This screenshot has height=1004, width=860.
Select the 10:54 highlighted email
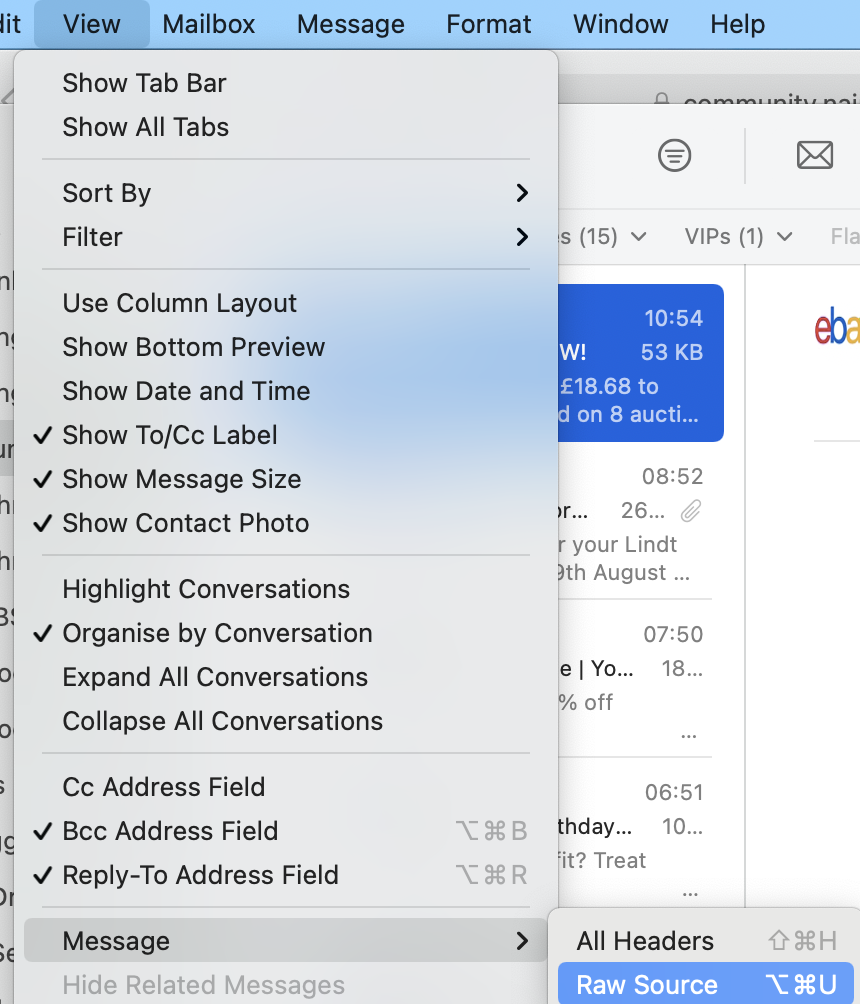[640, 363]
